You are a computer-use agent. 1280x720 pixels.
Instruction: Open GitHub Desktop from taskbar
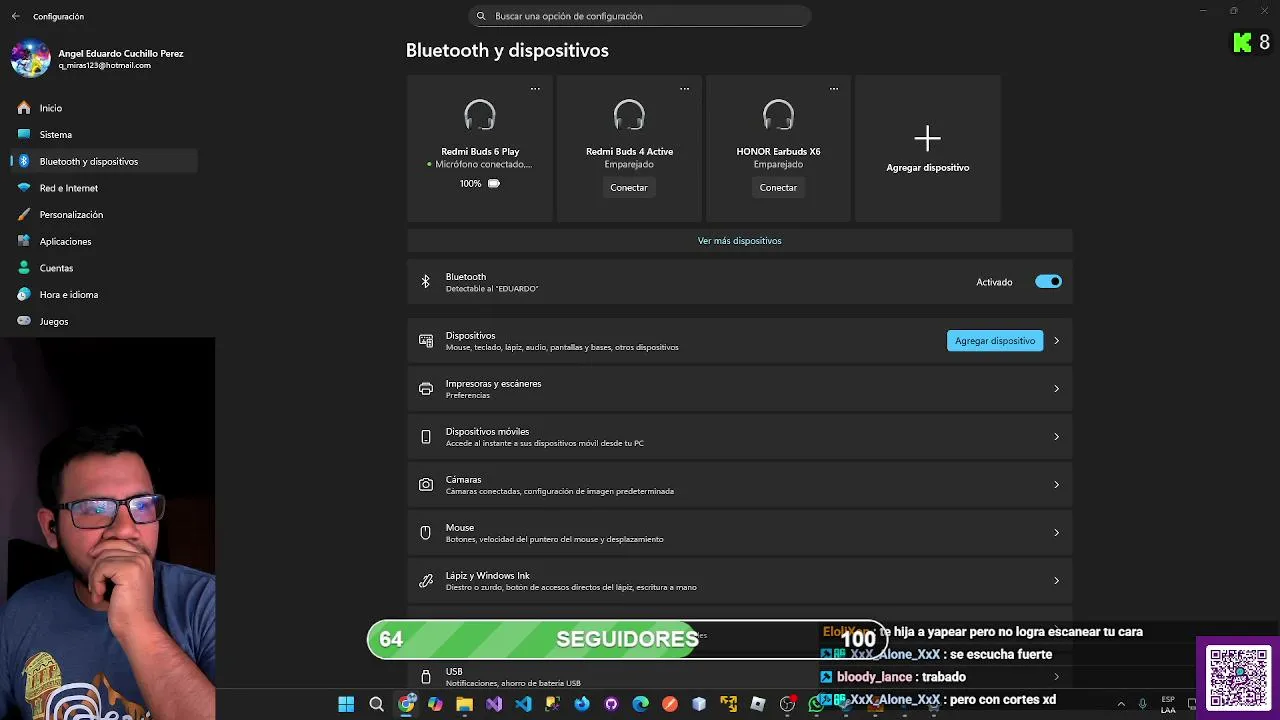click(x=611, y=704)
